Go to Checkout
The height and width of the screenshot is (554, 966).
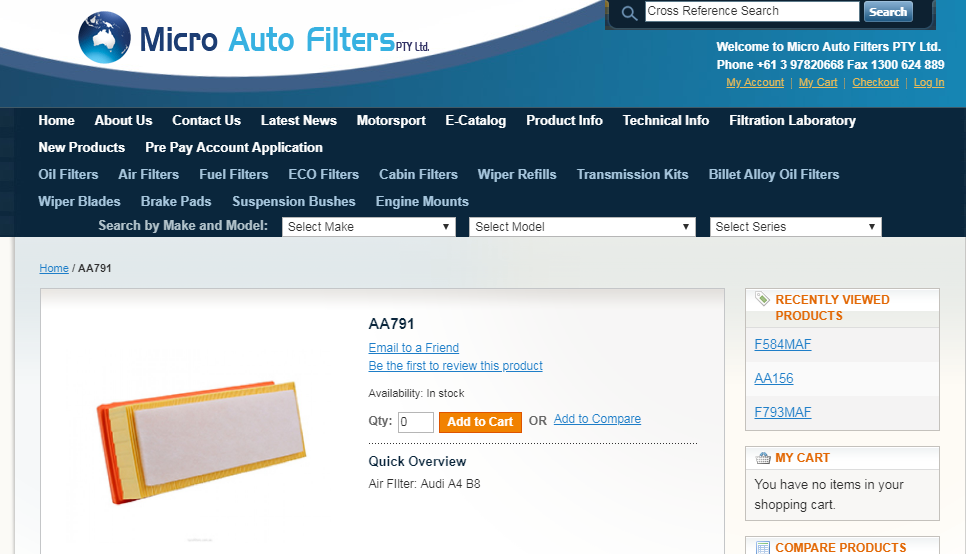coord(875,83)
